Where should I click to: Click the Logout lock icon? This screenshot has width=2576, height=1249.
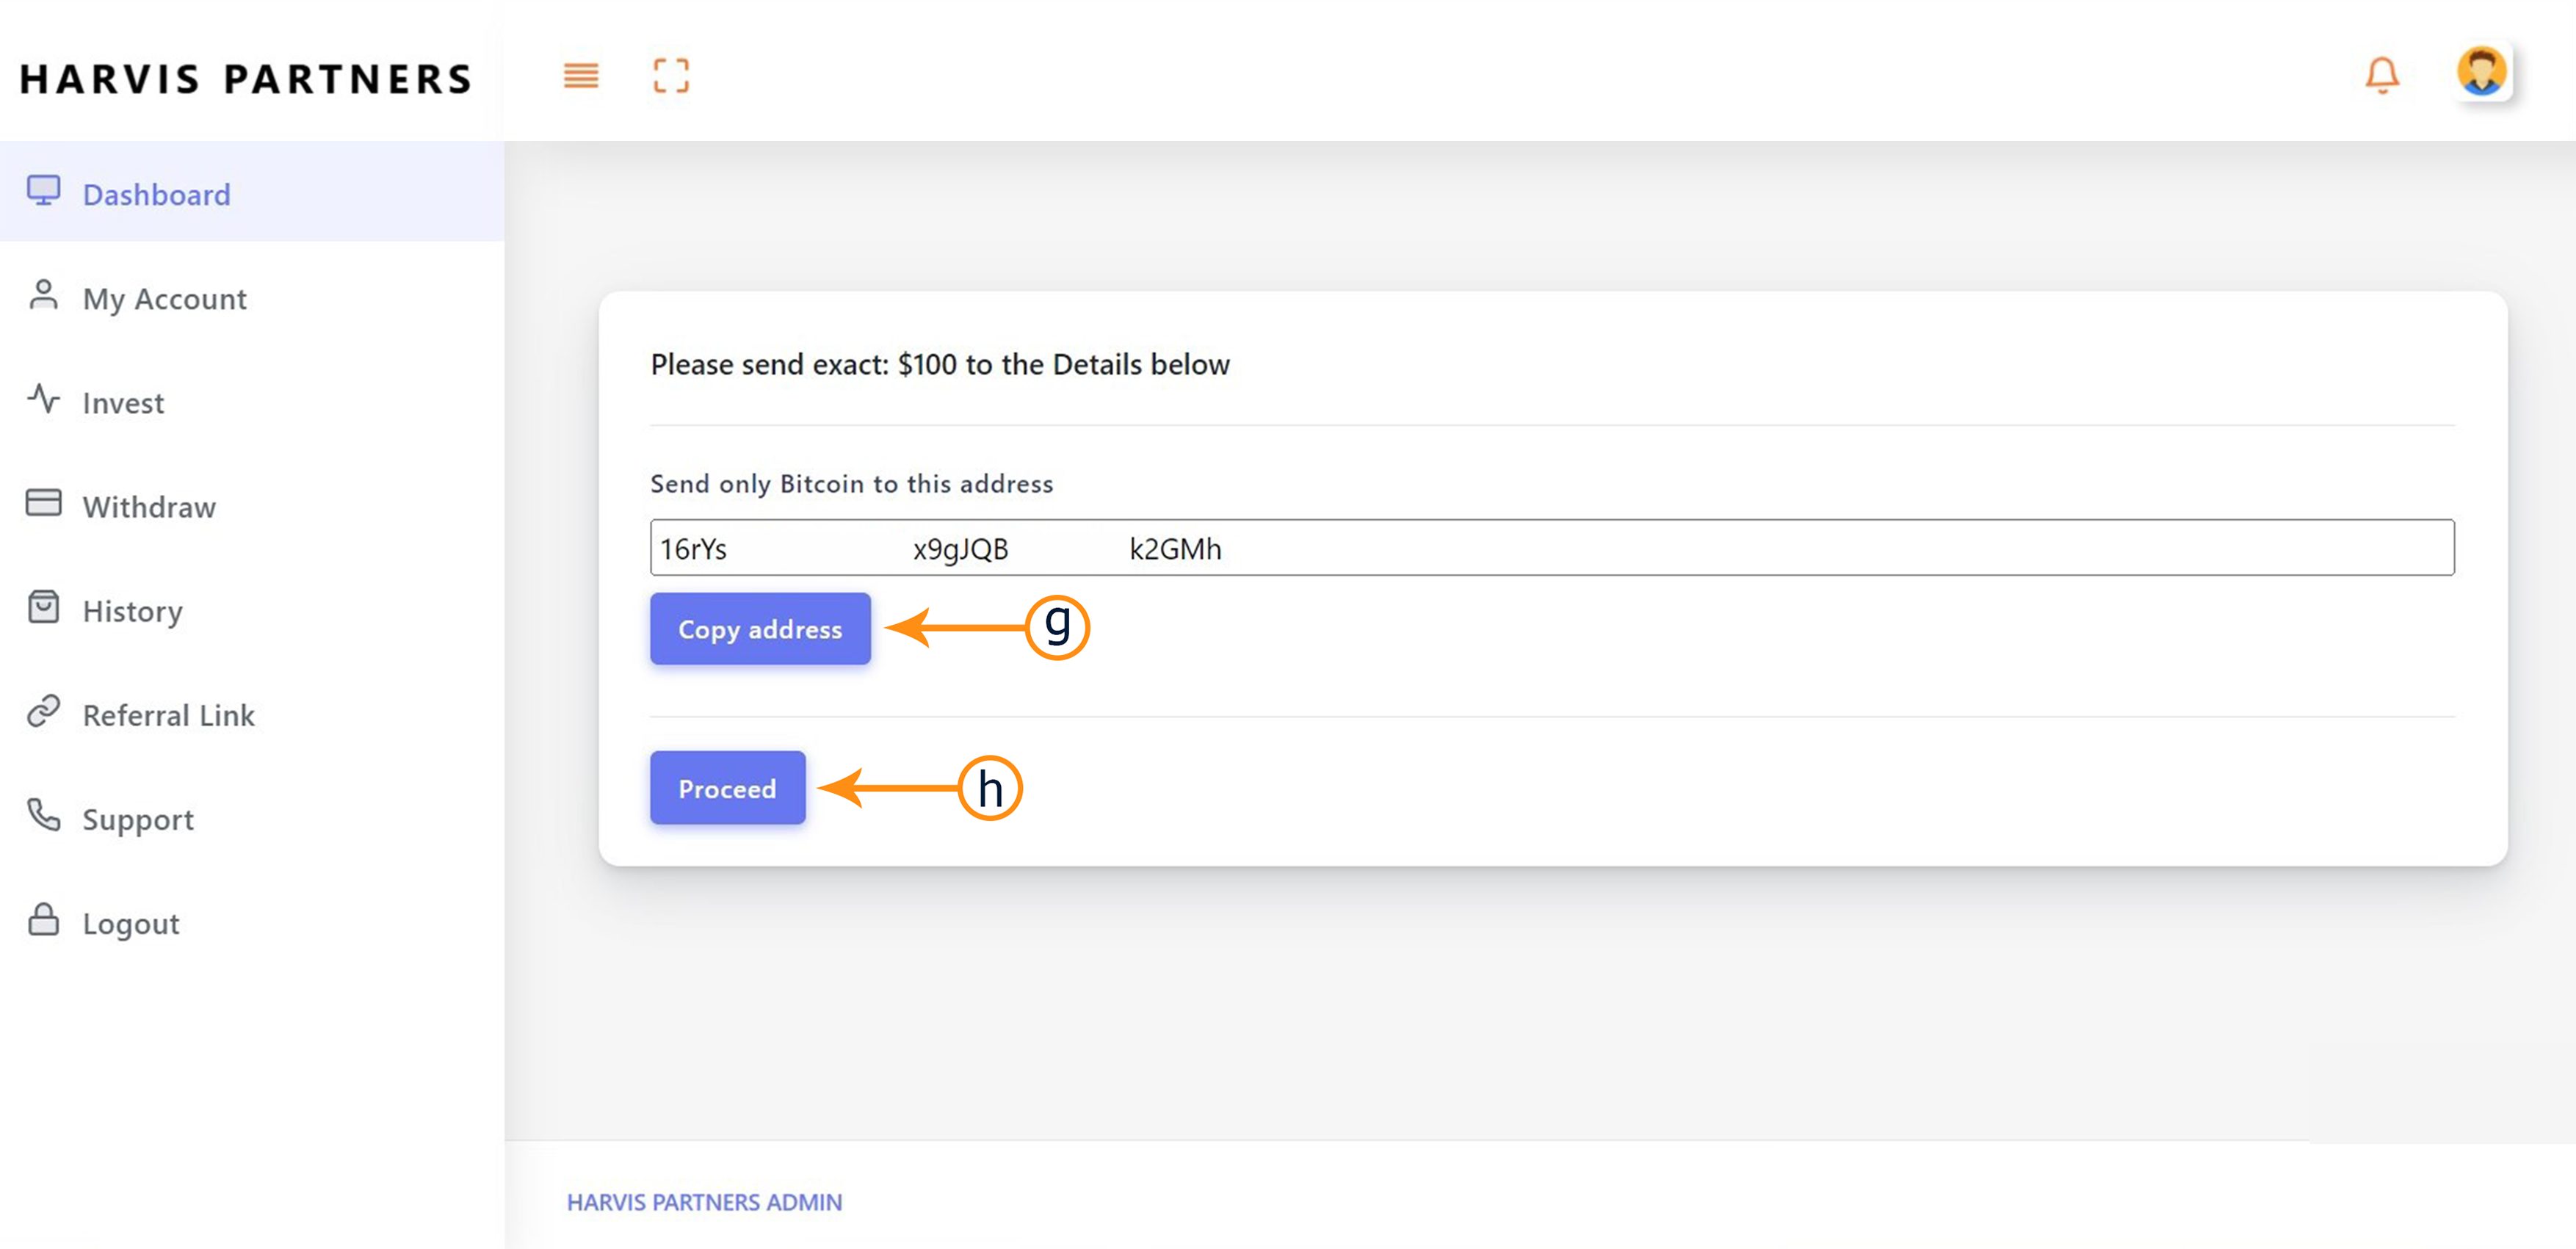coord(43,920)
